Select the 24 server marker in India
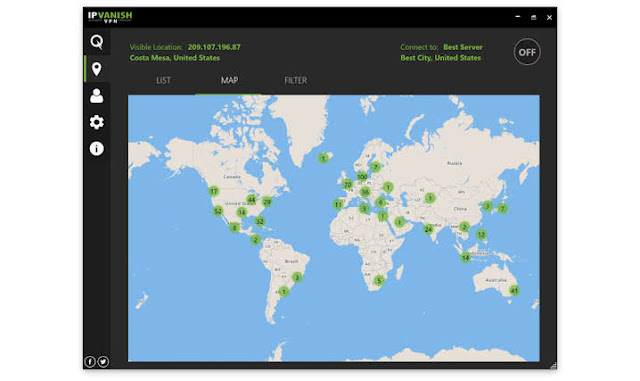Screen dimensions: 640x381 coord(428,229)
